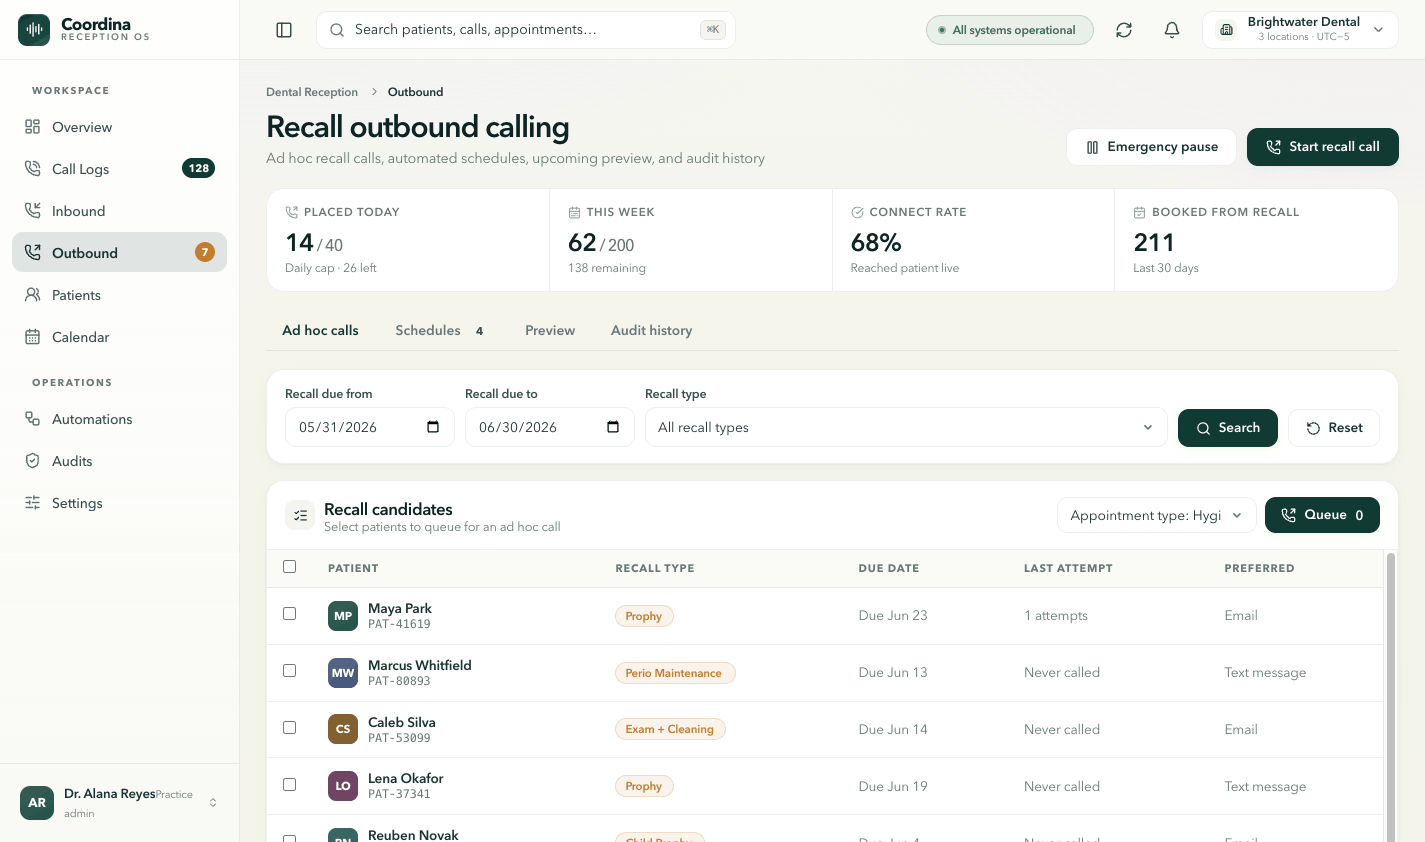Click the AR user avatar
This screenshot has width=1425, height=842.
(x=37, y=803)
